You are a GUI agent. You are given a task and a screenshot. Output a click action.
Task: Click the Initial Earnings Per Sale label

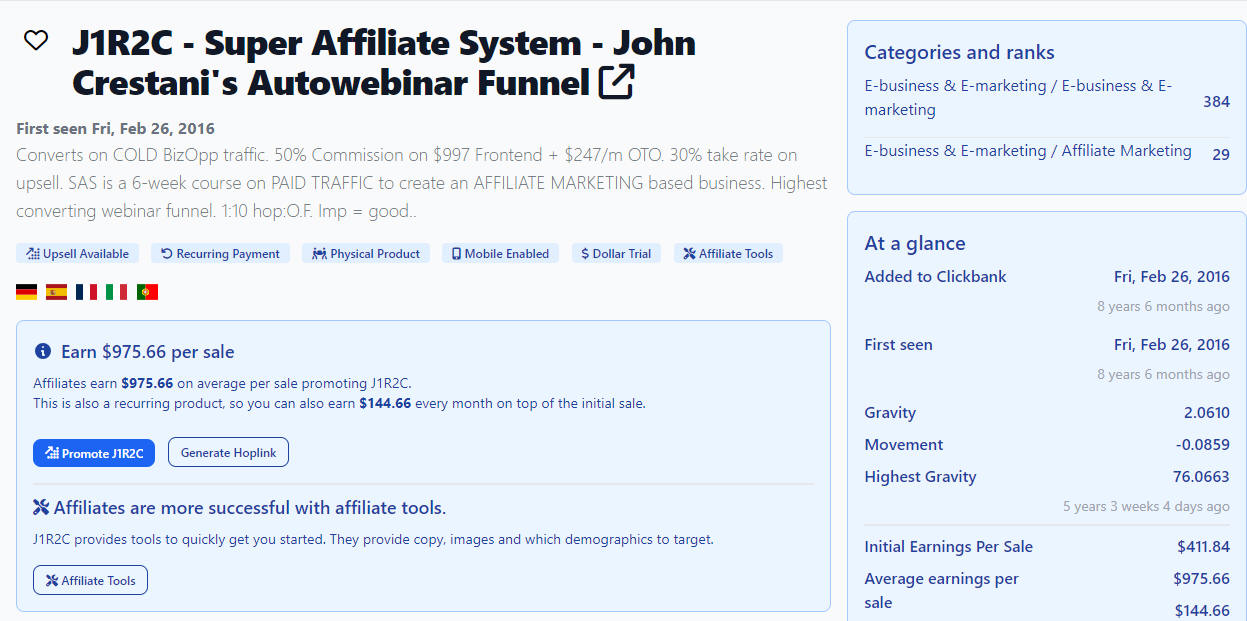pos(949,547)
